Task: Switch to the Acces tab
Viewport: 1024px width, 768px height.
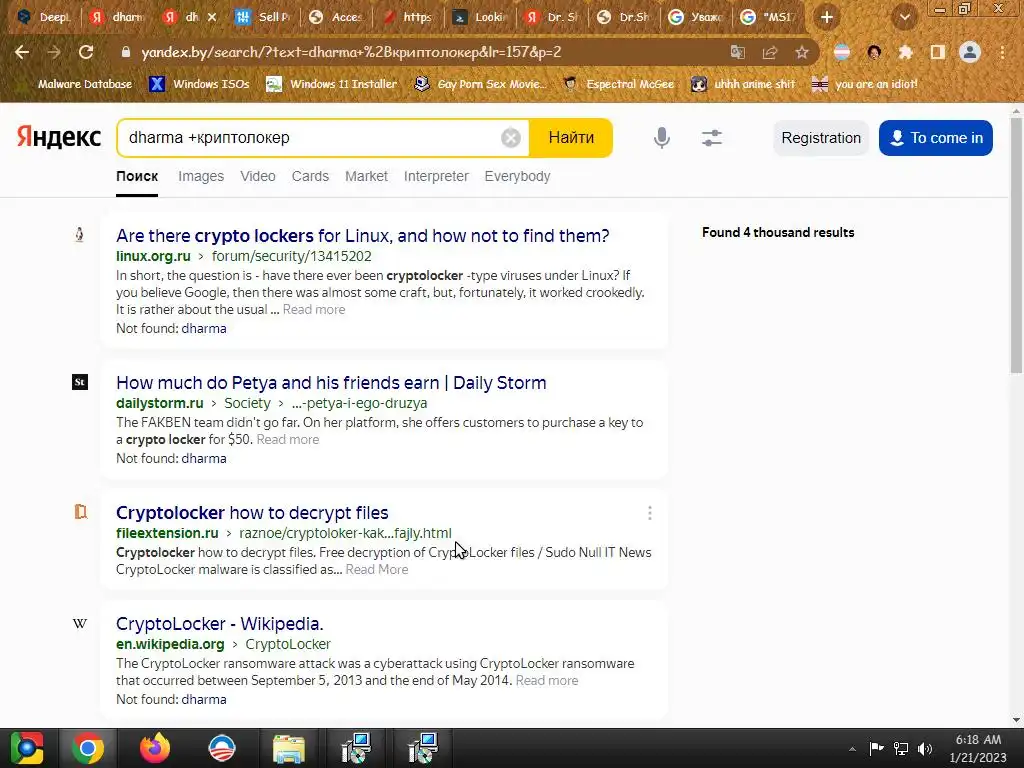Action: point(336,17)
